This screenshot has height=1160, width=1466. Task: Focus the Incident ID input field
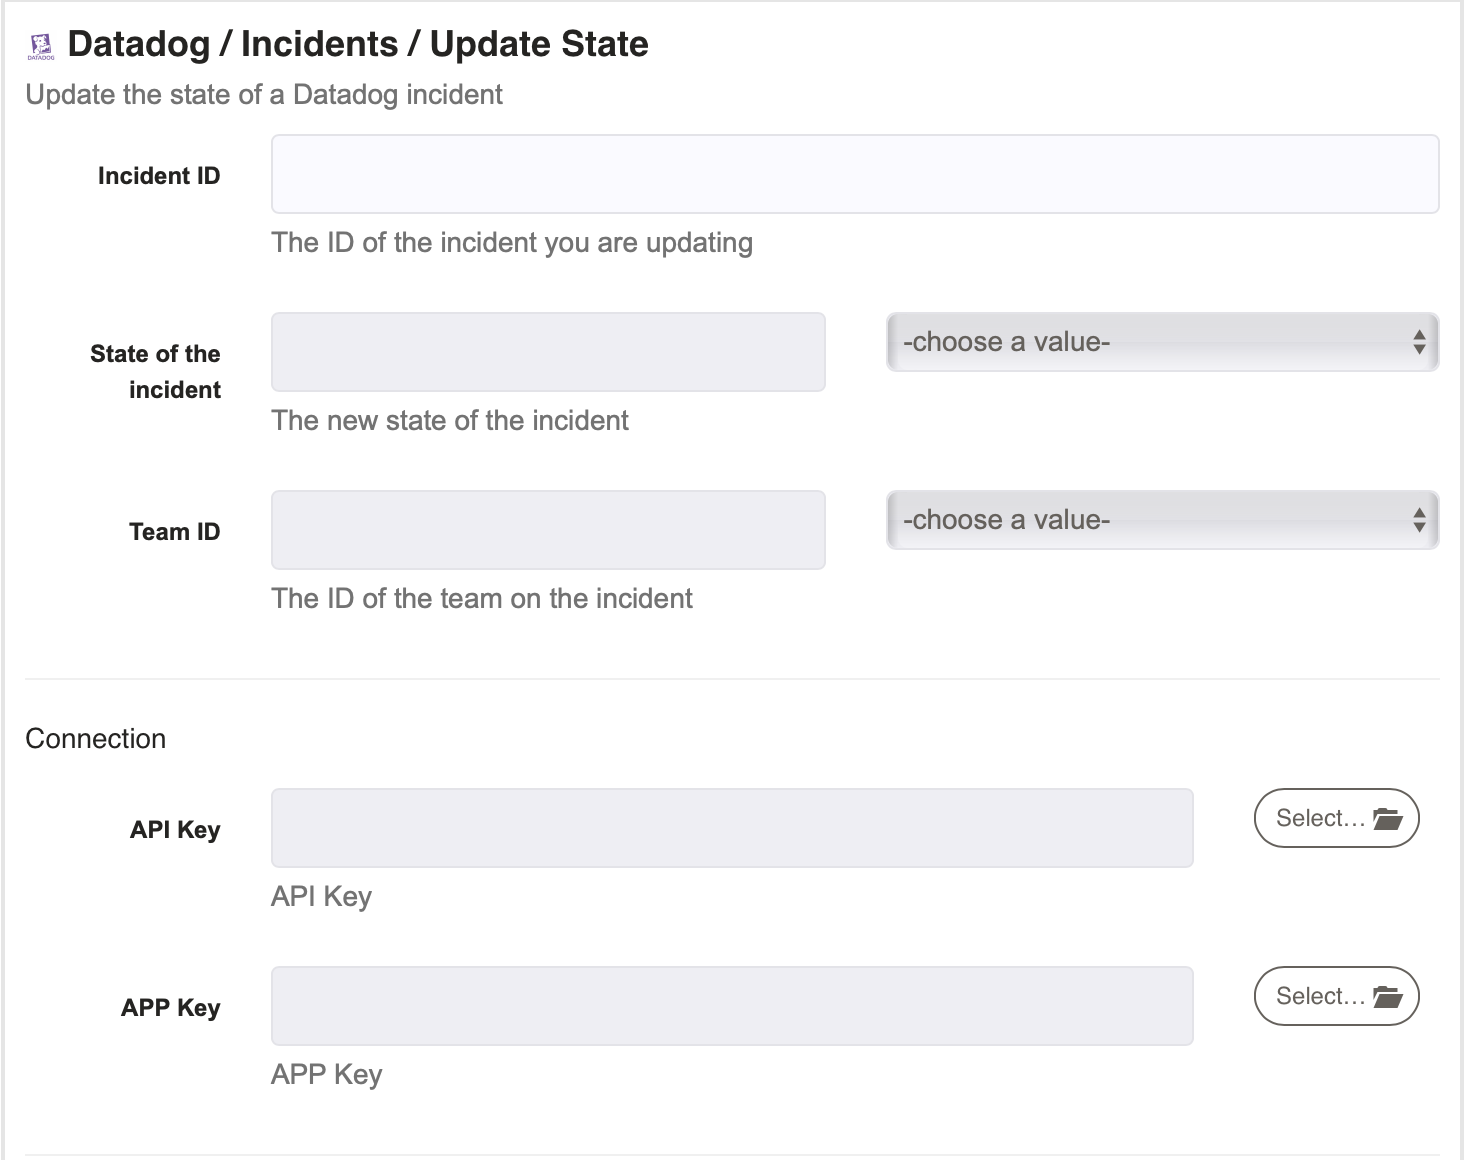point(855,174)
